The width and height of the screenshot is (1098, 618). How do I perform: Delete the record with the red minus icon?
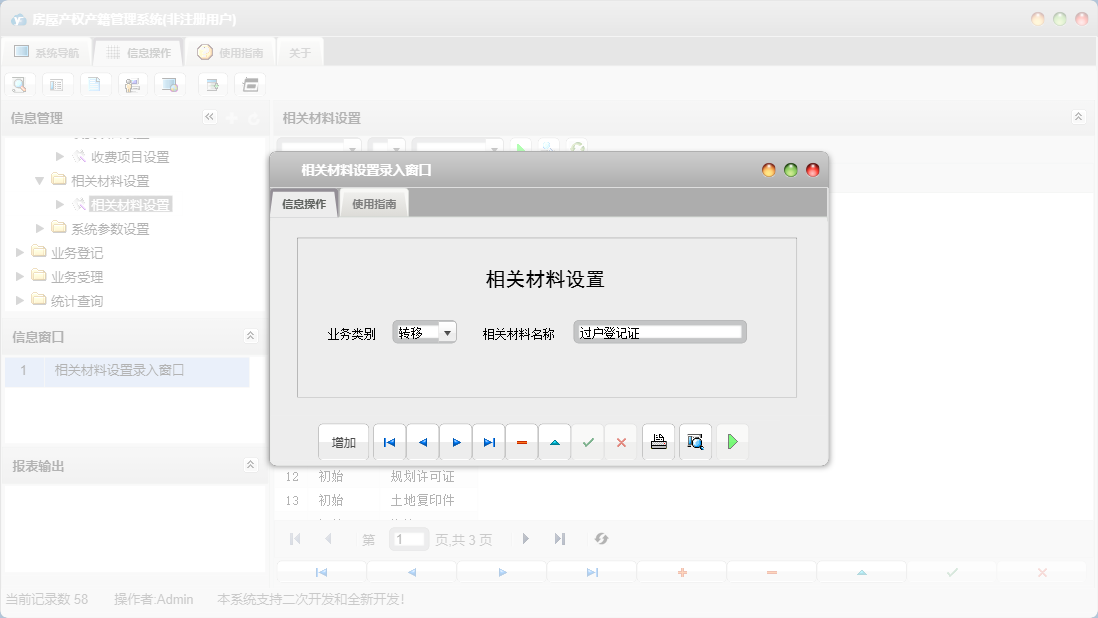point(521,441)
